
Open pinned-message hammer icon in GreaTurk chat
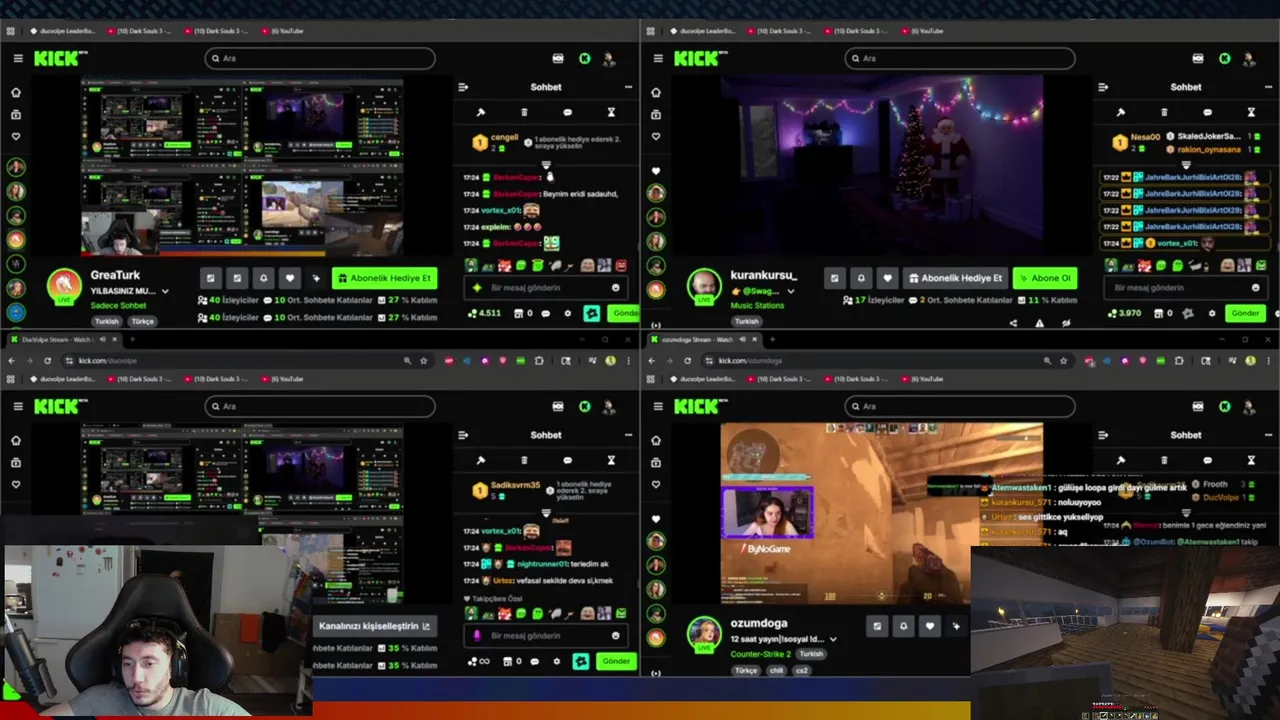481,112
